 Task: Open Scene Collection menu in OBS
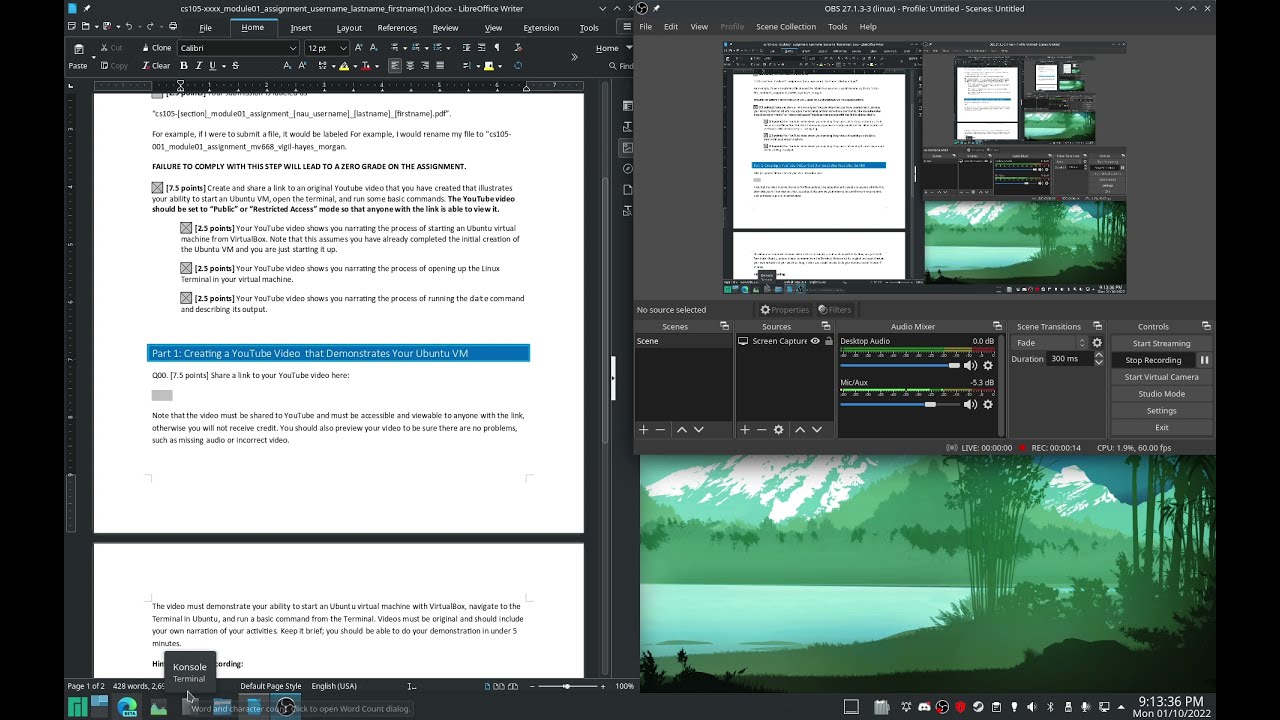[786, 26]
